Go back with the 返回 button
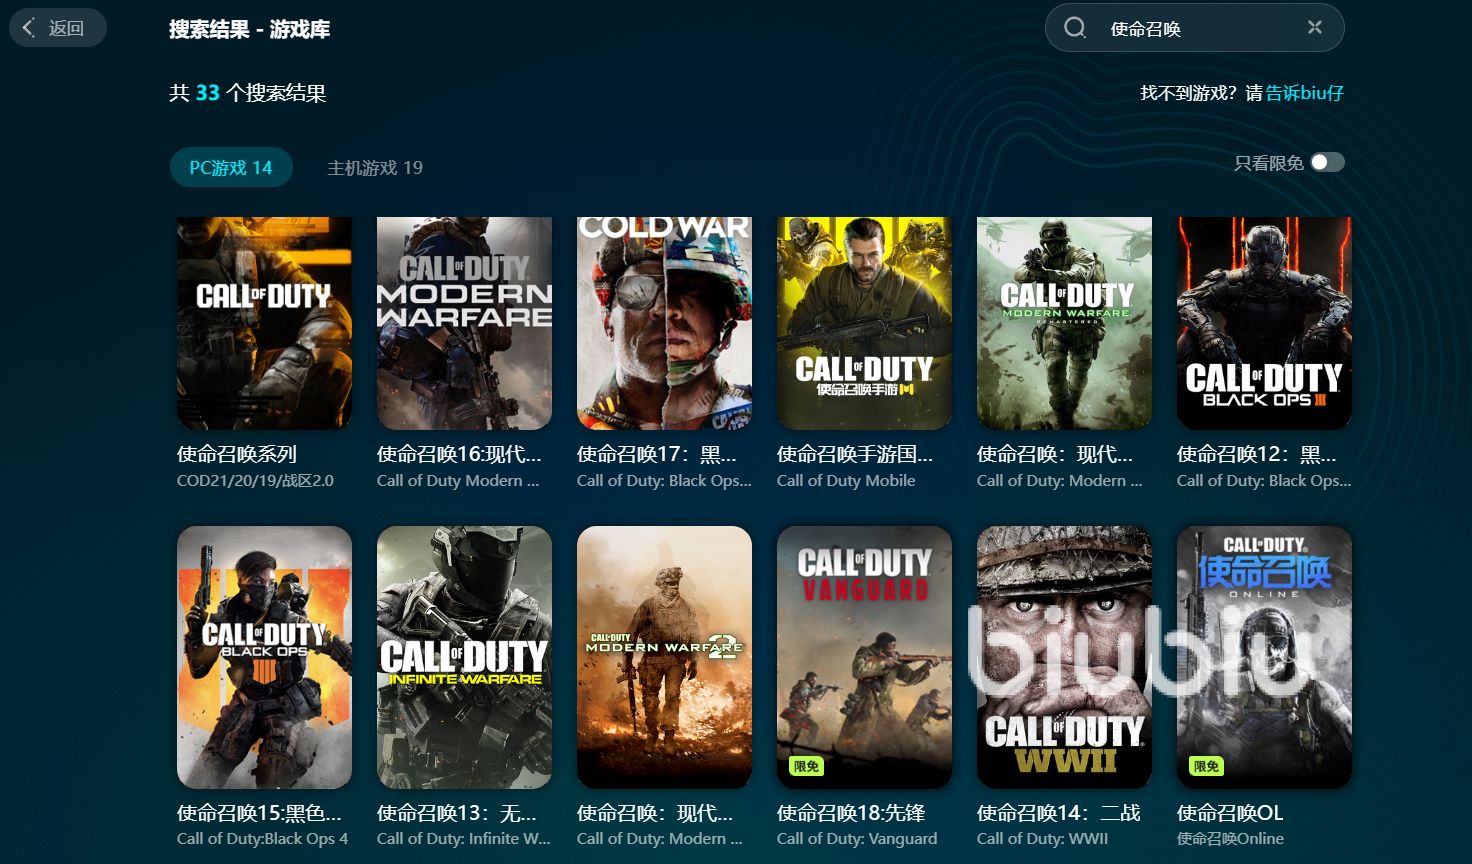This screenshot has width=1472, height=864. 58,28
